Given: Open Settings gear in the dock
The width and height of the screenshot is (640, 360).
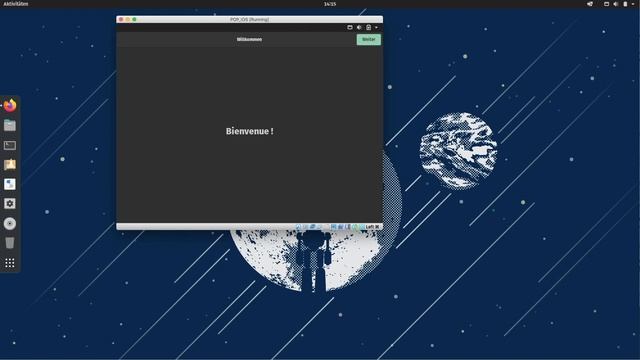Looking at the screenshot, I should tap(10, 204).
